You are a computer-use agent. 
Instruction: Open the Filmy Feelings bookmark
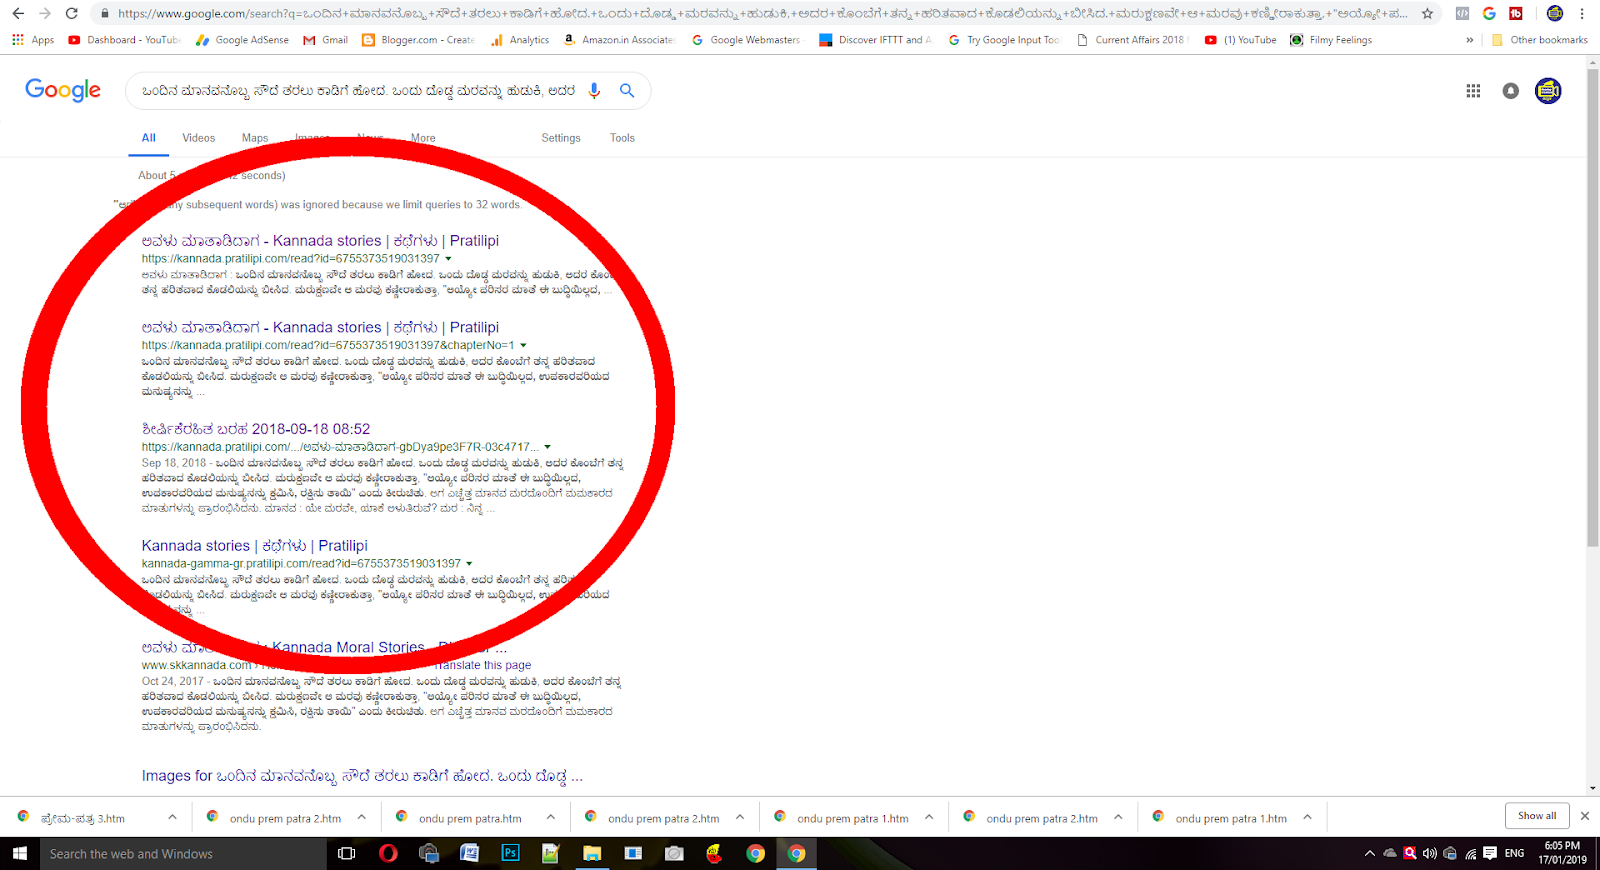(1331, 40)
